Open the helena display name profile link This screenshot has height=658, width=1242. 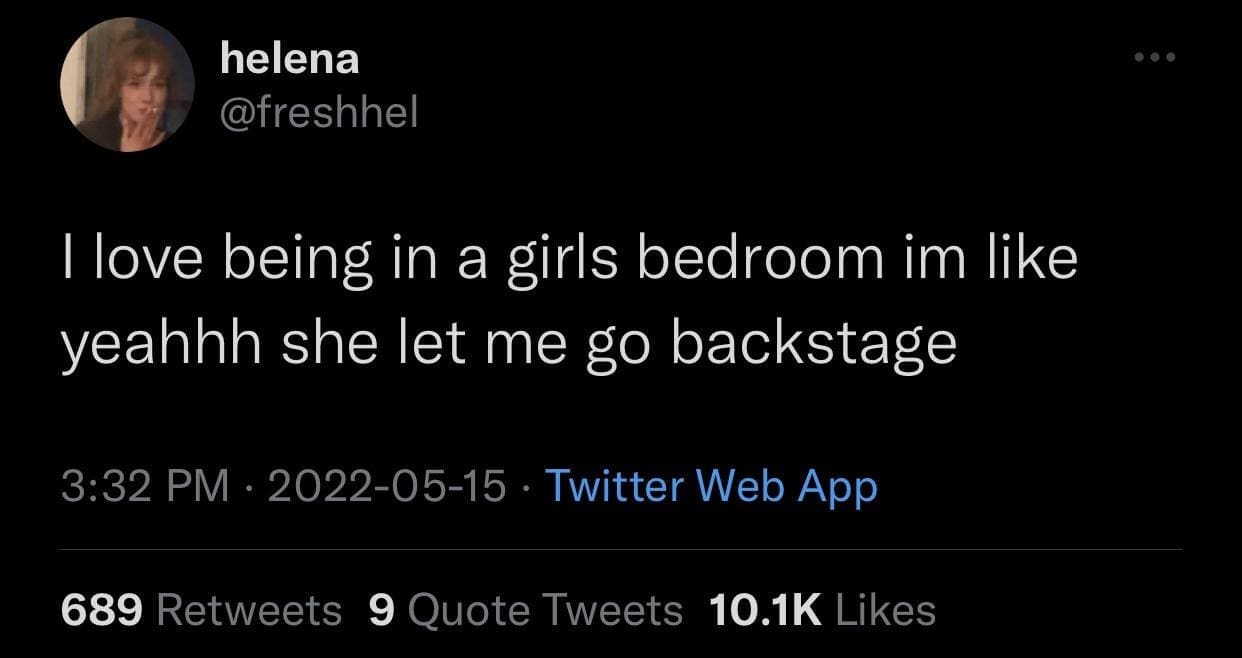pos(289,60)
